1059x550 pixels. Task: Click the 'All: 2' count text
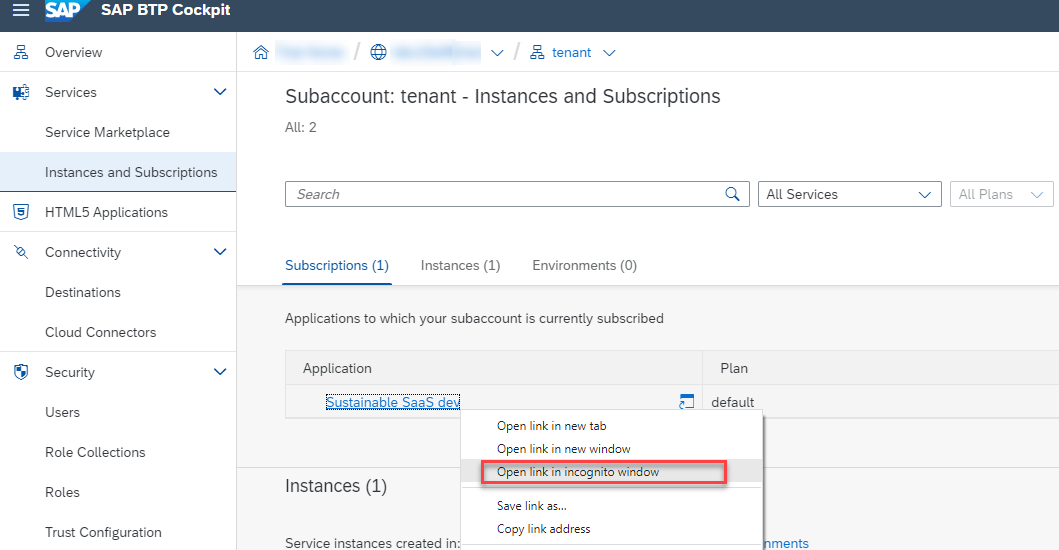pyautogui.click(x=301, y=127)
